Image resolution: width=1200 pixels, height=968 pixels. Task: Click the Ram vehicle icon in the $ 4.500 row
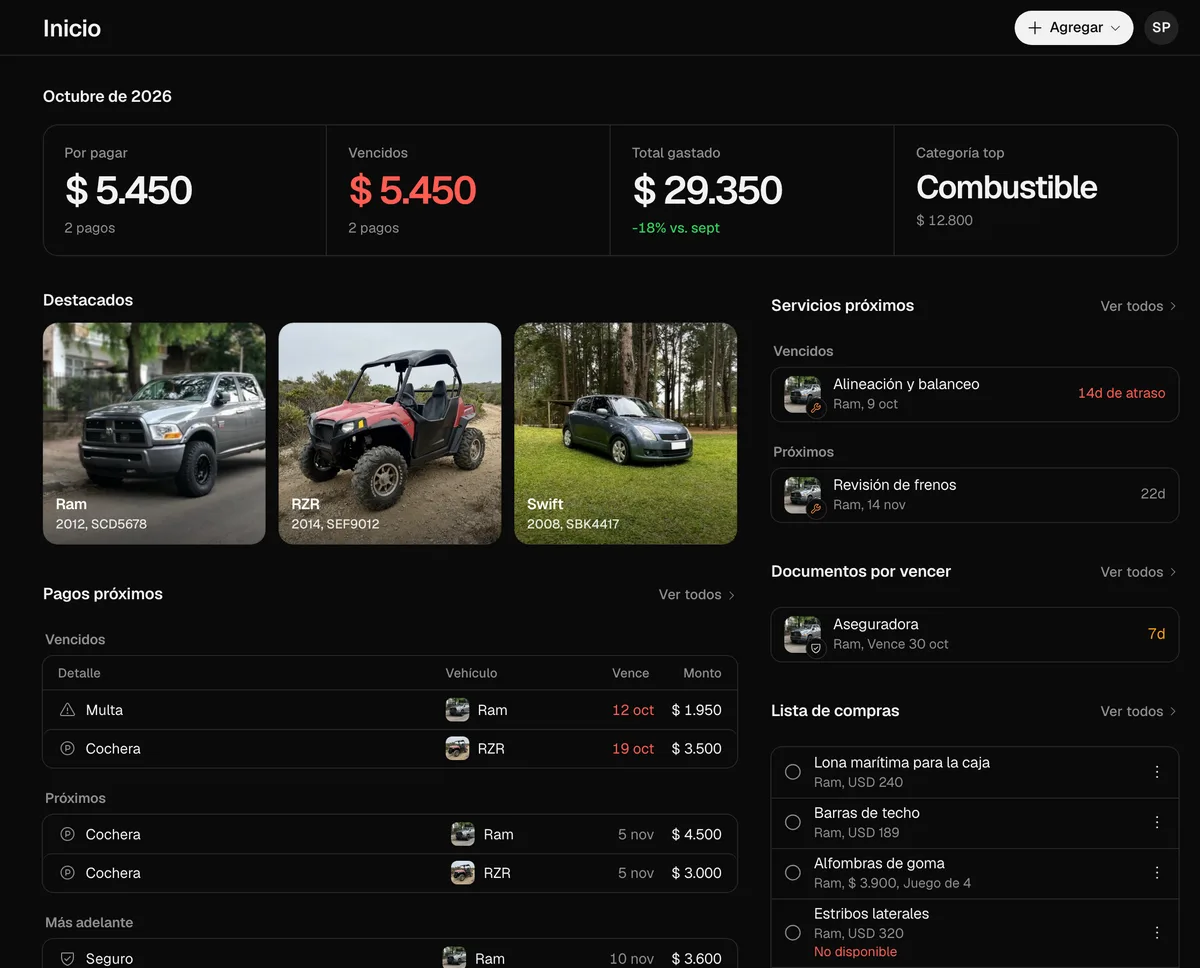(463, 834)
